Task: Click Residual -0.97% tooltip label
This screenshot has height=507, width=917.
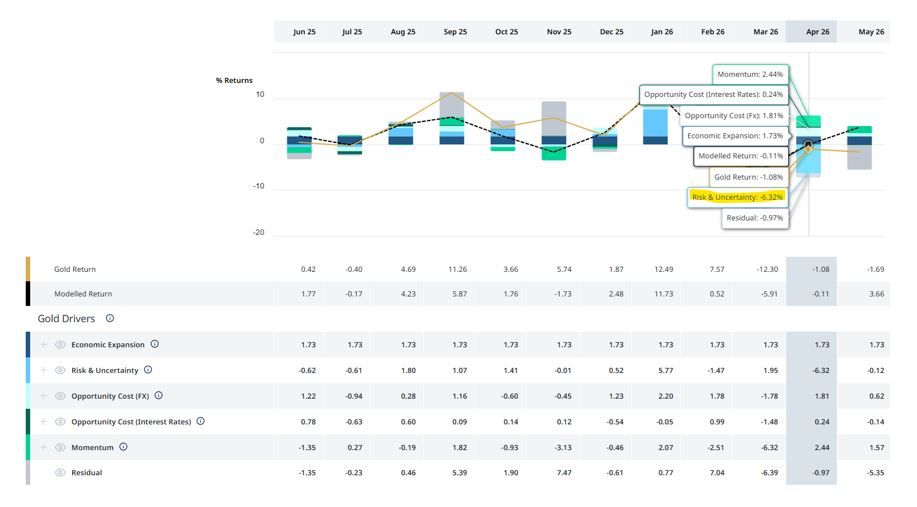Action: click(x=754, y=218)
